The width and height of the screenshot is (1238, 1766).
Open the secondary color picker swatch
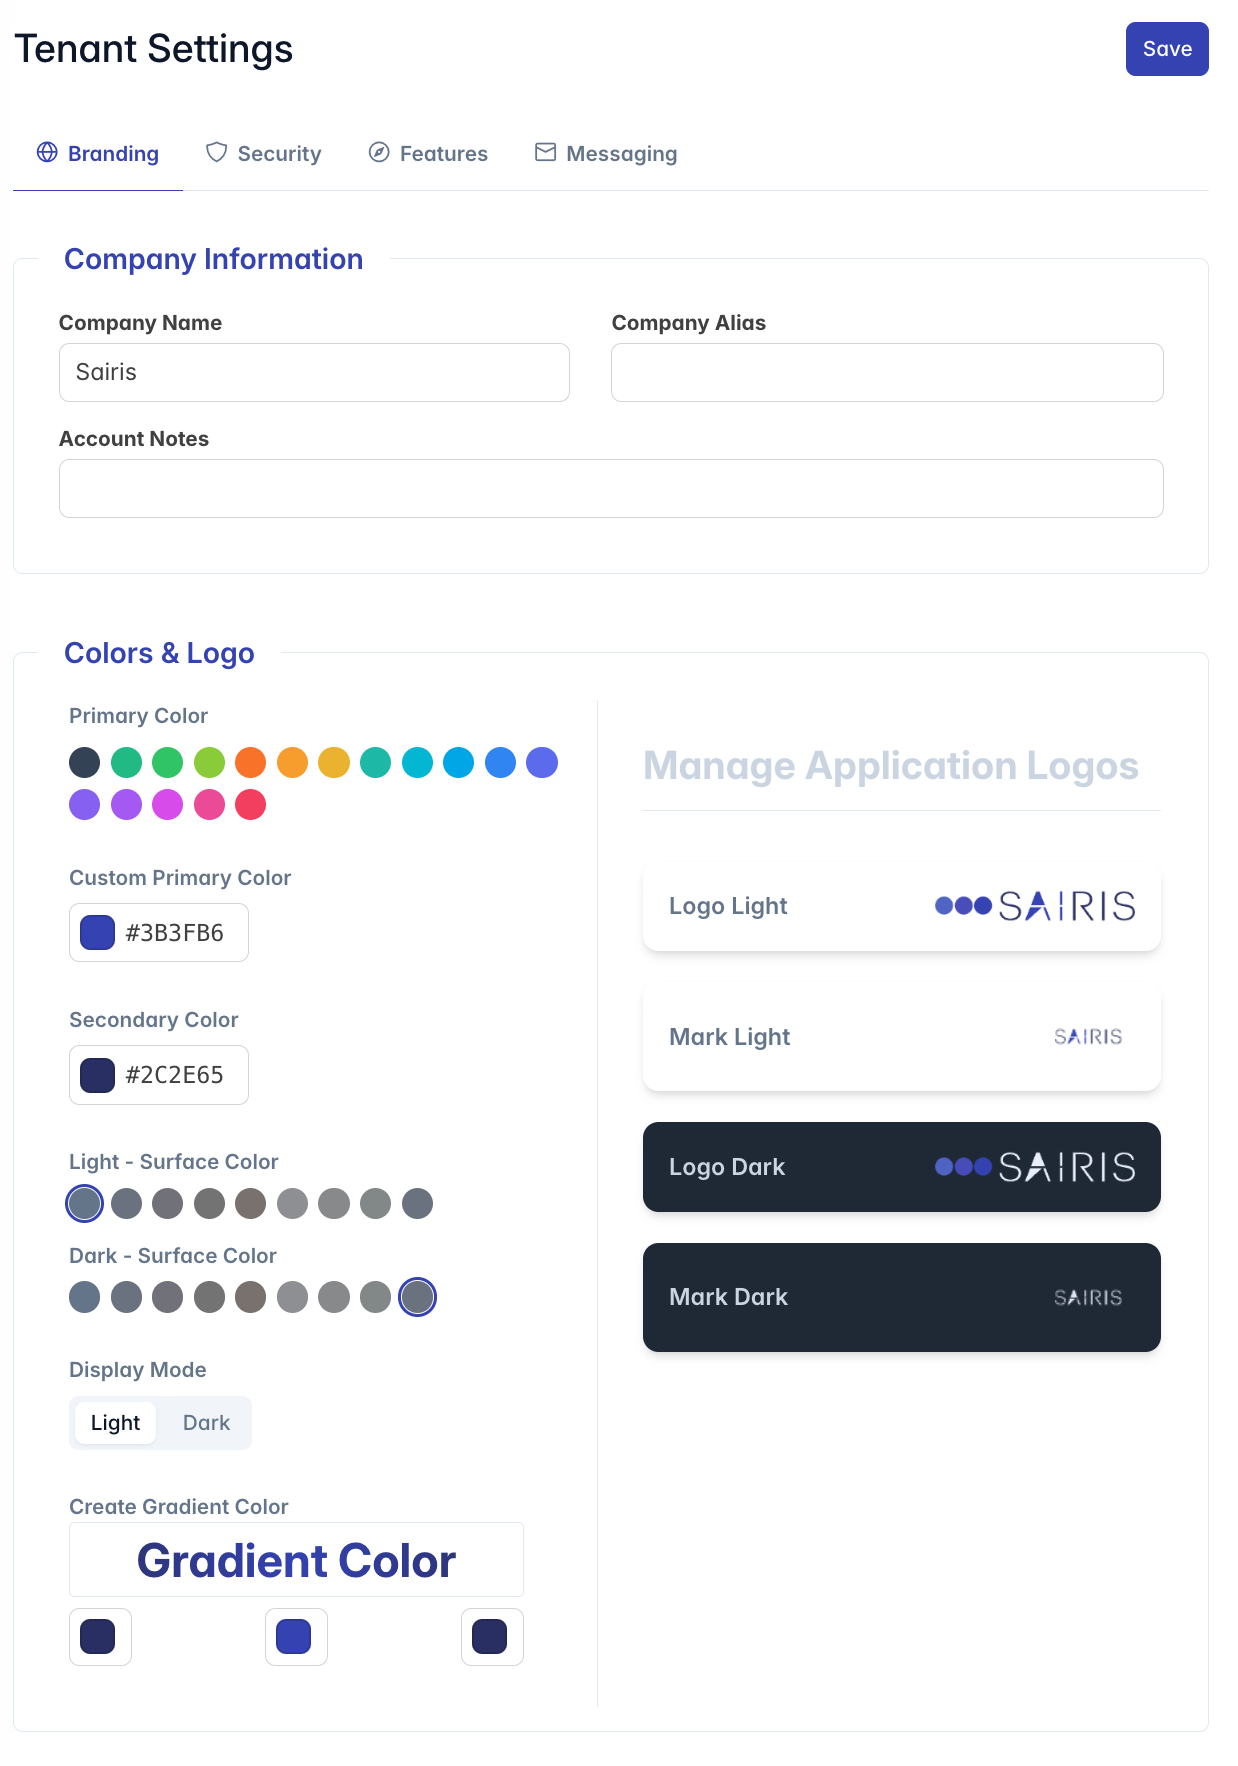[x=97, y=1075]
